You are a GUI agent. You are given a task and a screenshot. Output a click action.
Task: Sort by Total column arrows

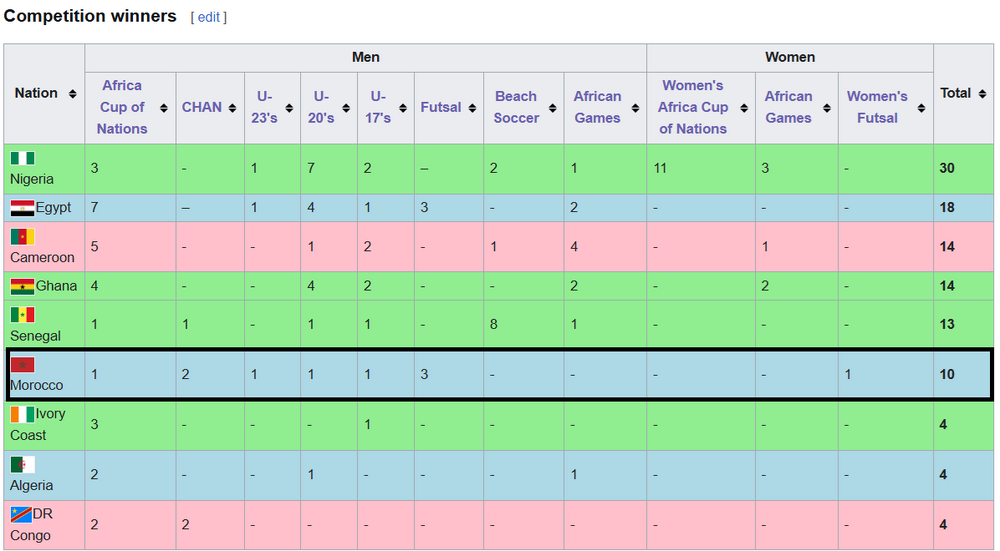coord(982,94)
